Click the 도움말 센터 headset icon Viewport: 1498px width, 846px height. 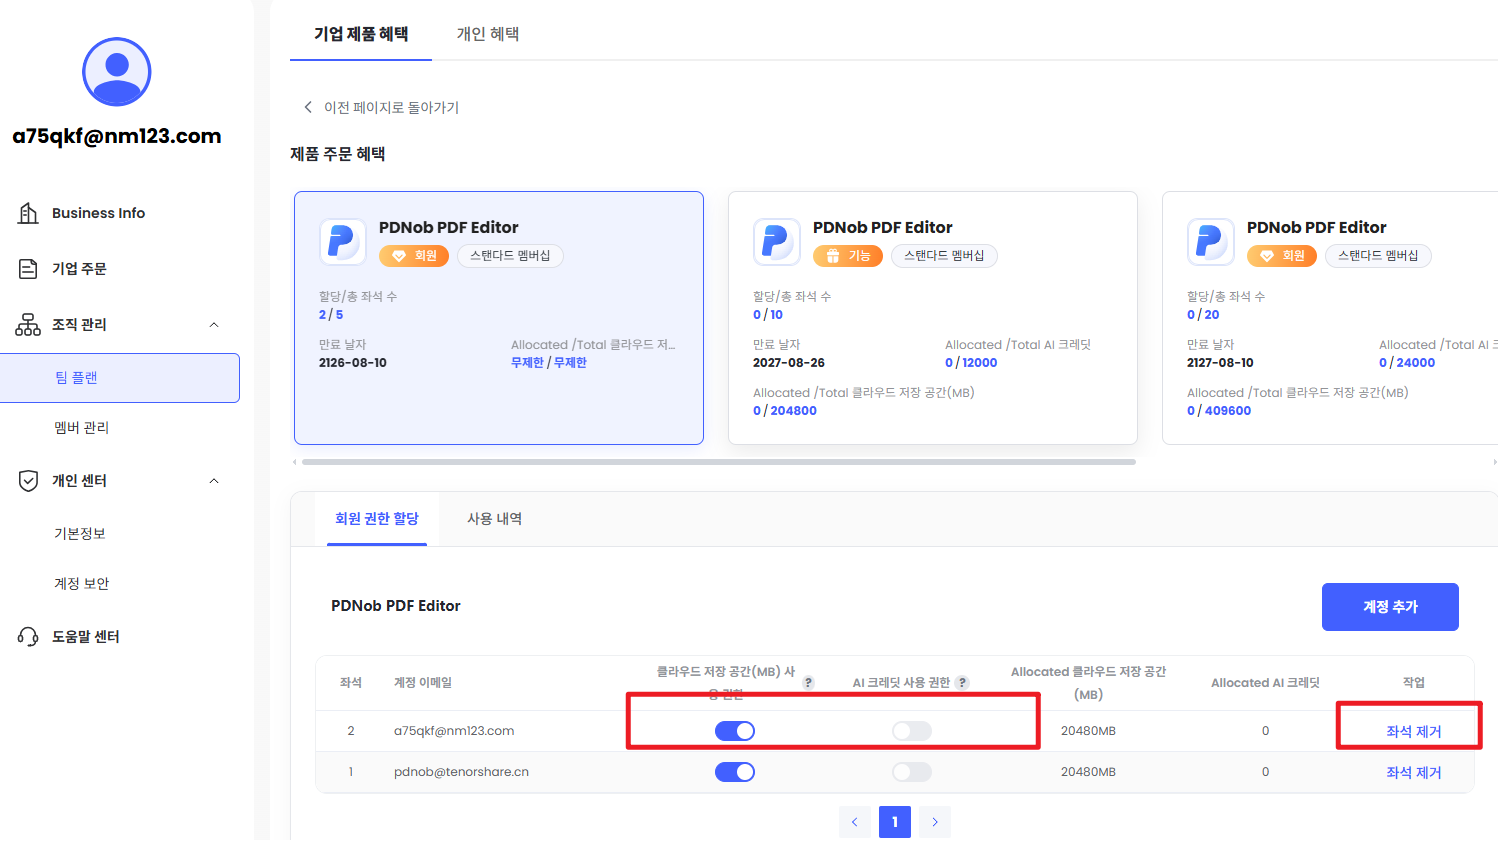(28, 636)
